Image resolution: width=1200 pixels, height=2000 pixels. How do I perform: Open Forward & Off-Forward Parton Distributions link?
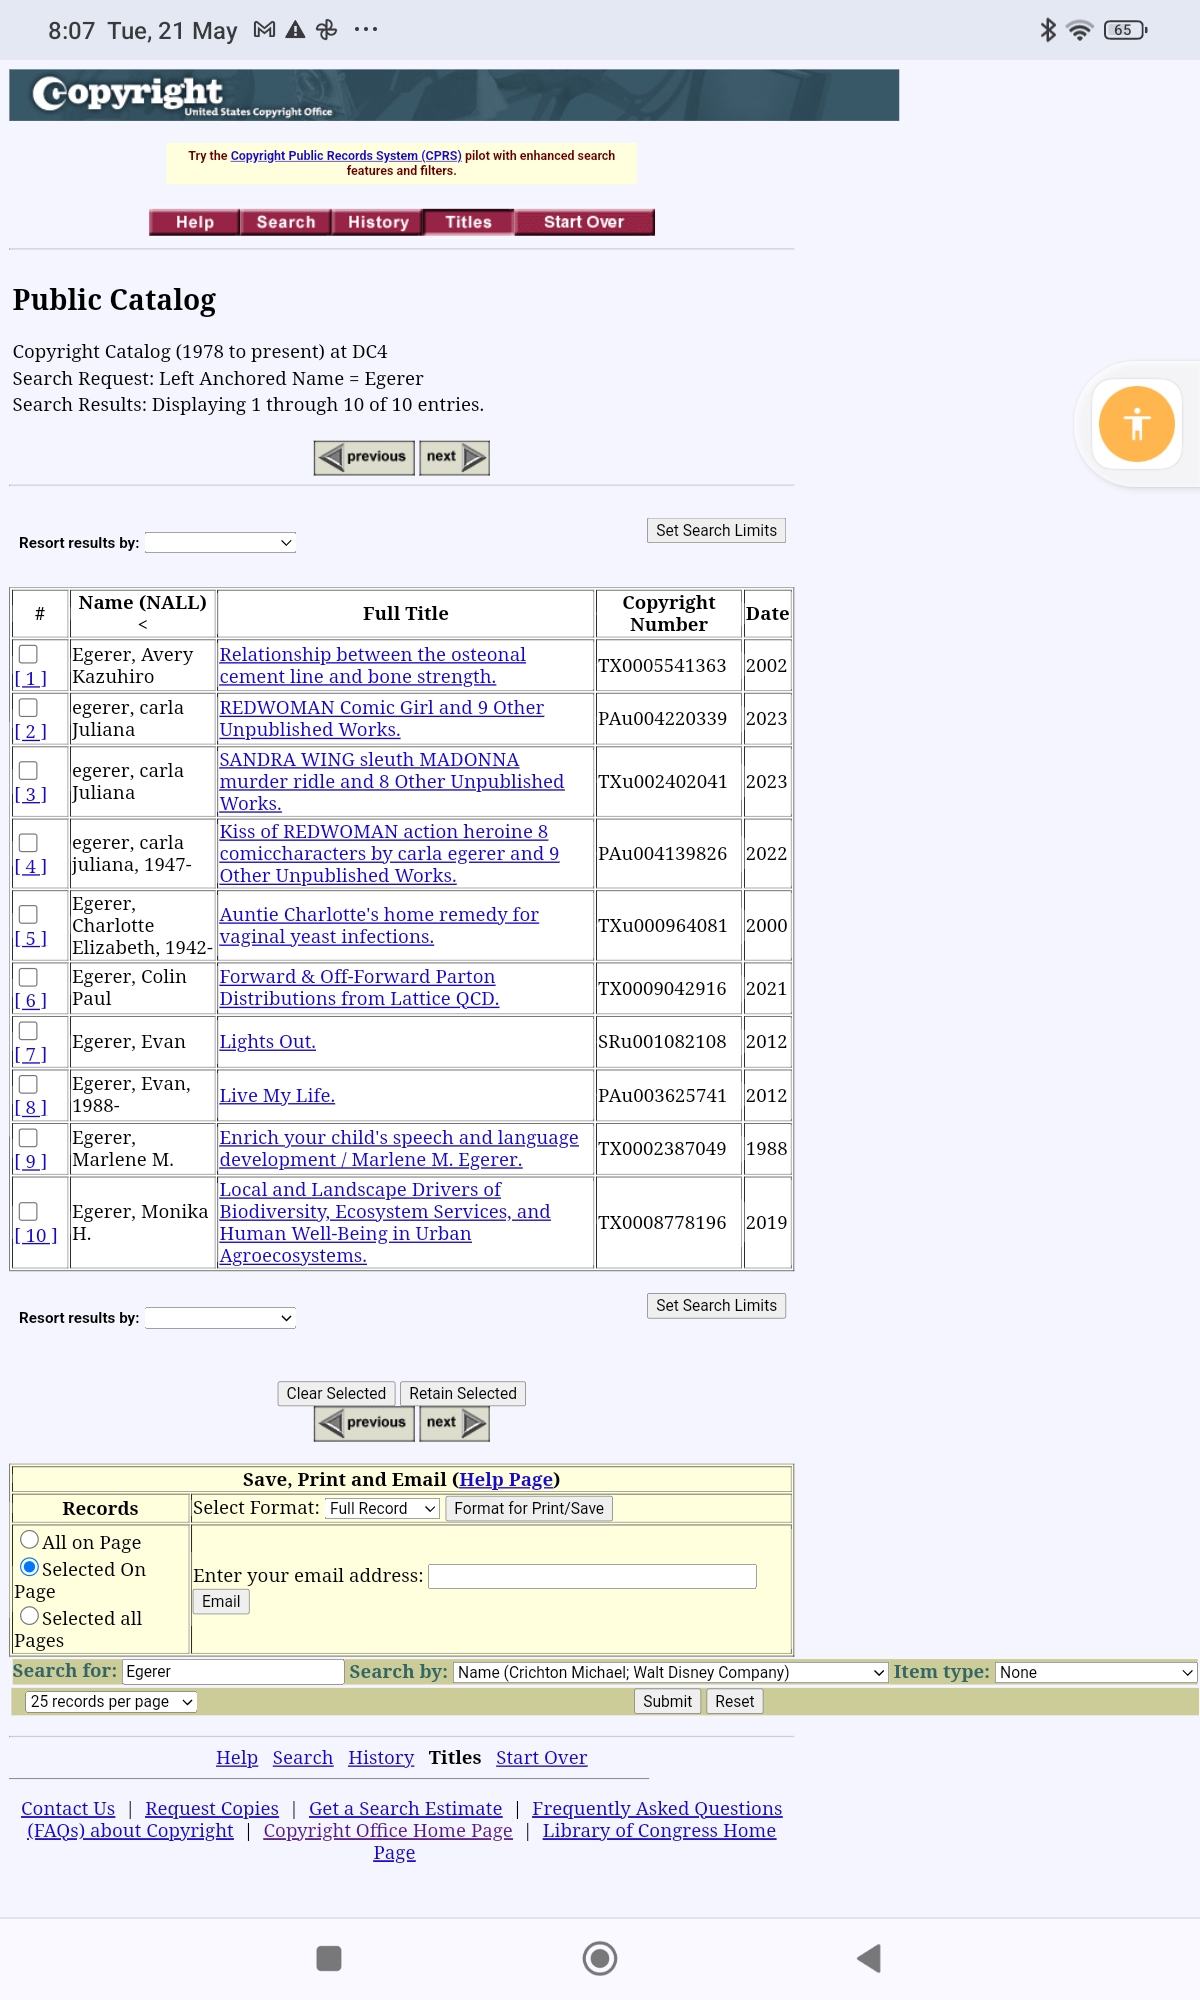(x=359, y=987)
